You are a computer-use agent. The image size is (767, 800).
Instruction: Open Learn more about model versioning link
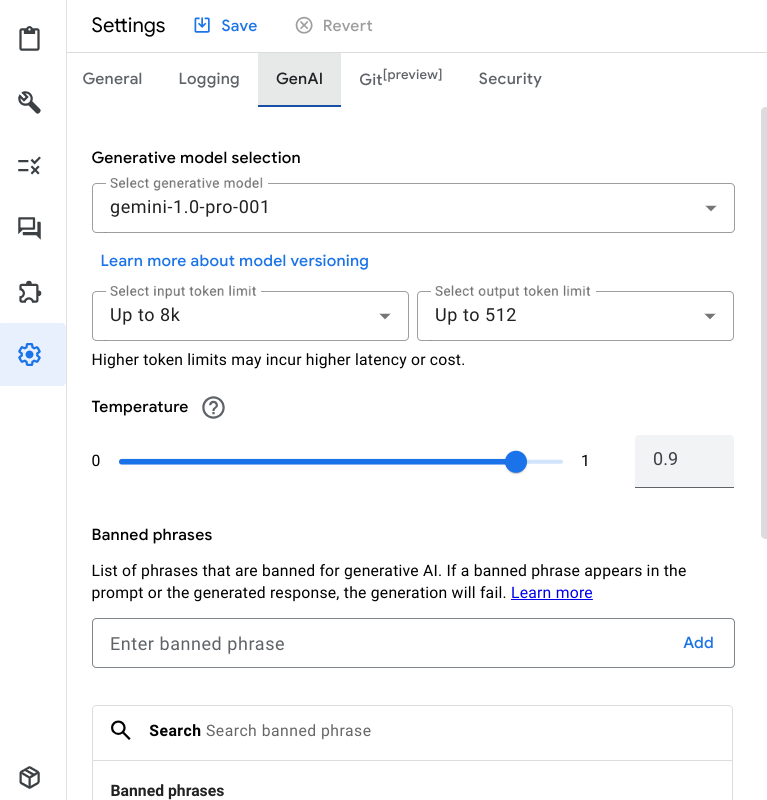coord(235,261)
